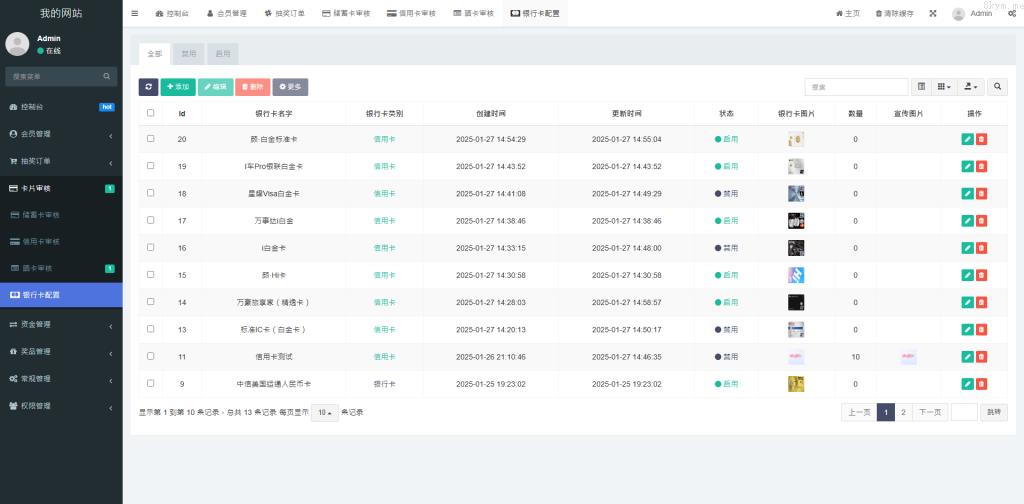Switch to the 禁用 filter tab

189,53
